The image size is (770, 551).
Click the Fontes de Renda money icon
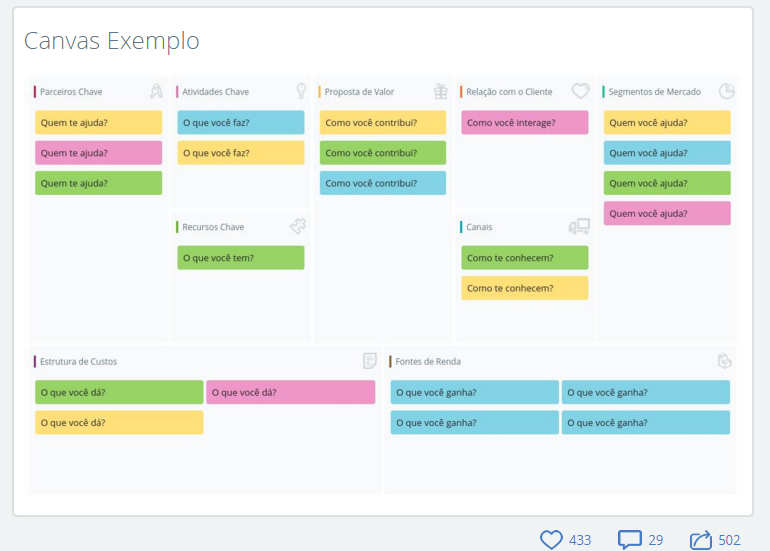(725, 361)
